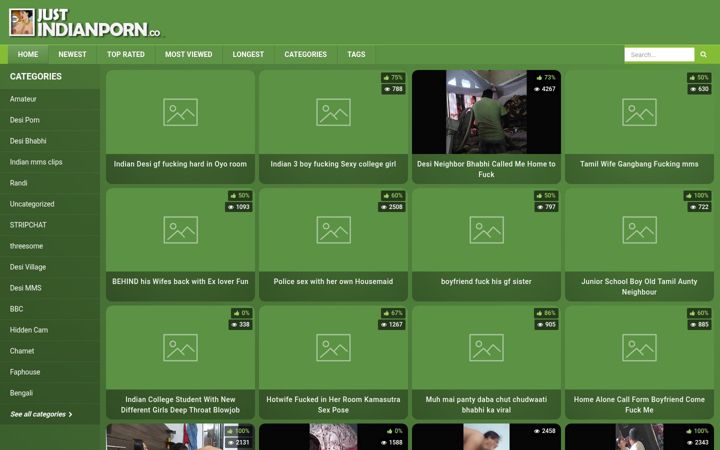This screenshot has height=450, width=720.
Task: Click the thumbs-up 86% rating badge
Action: point(546,313)
